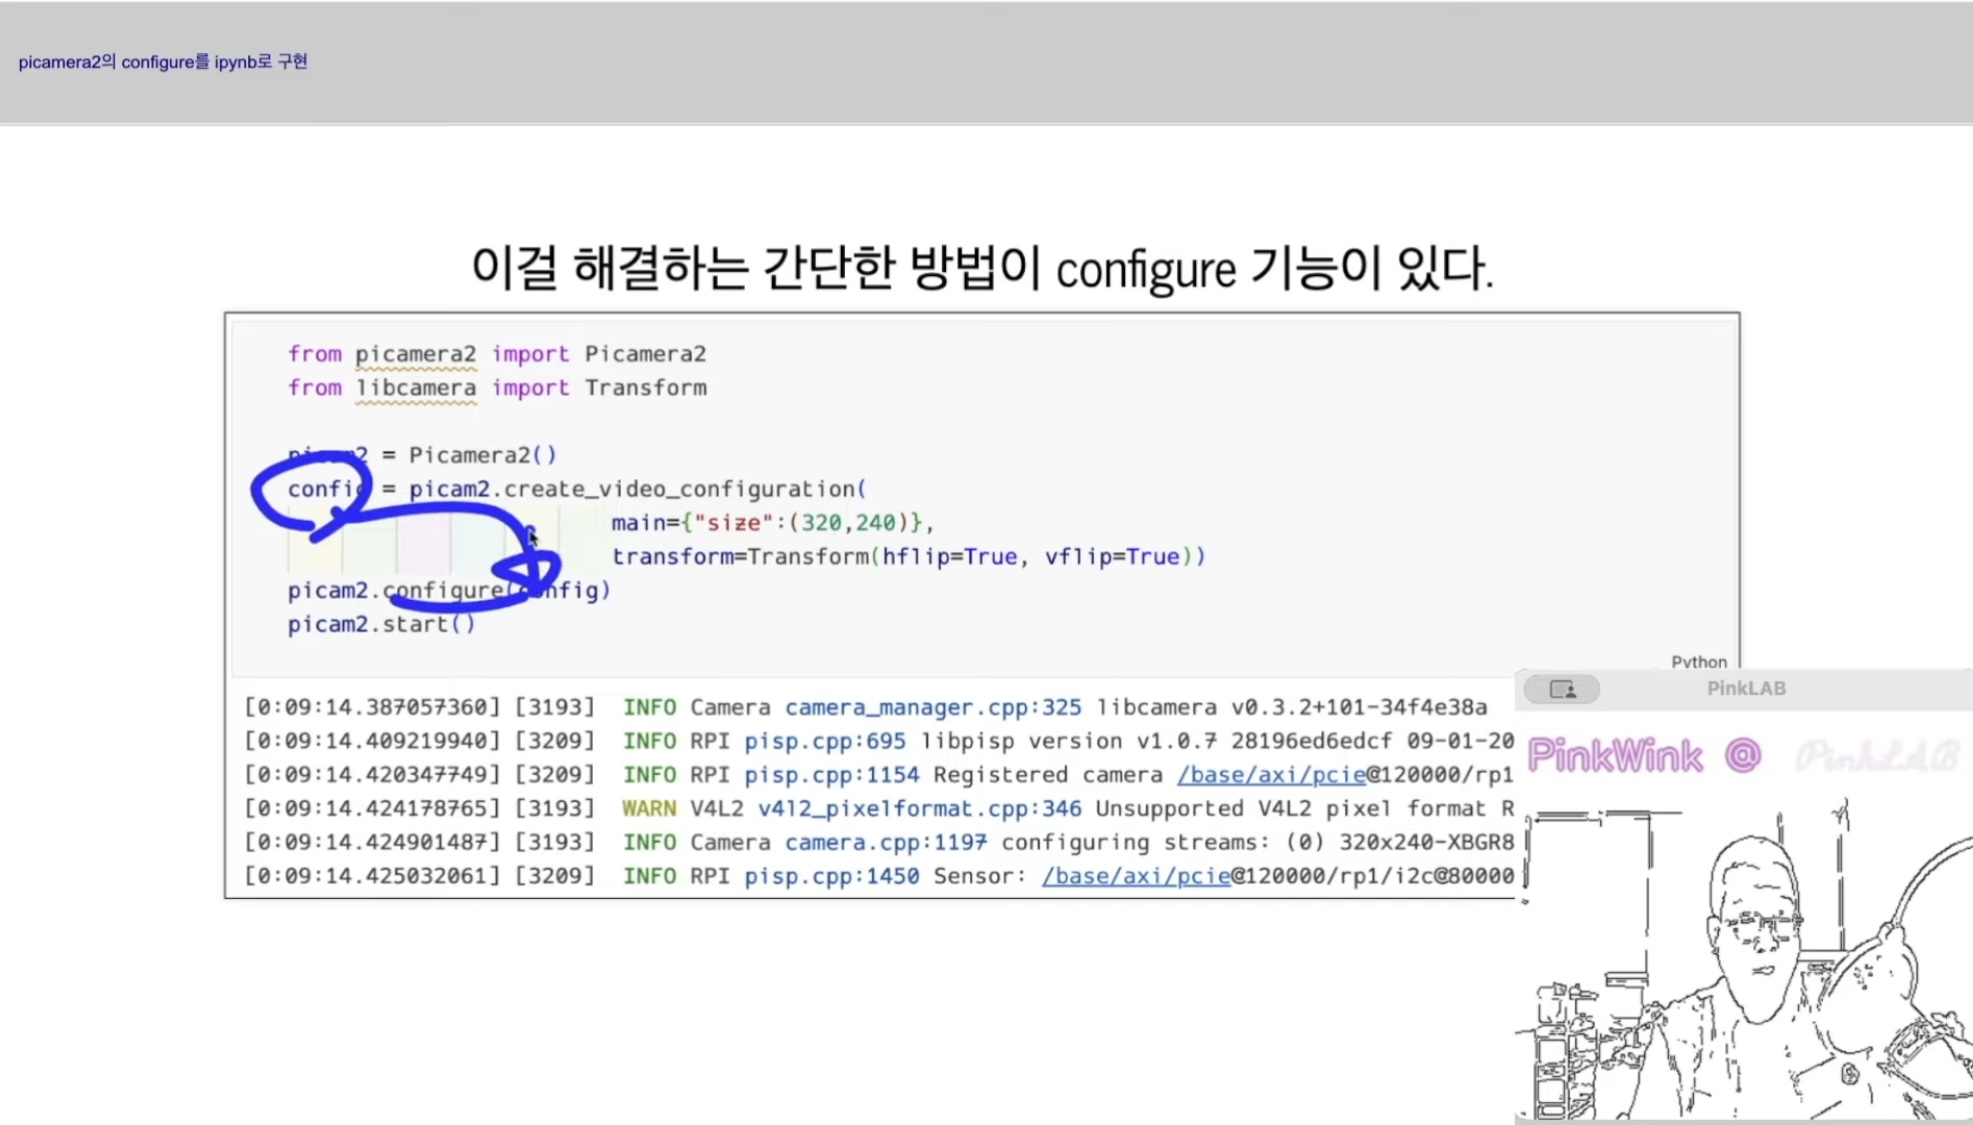Screen dimensions: 1973x1125
Task: Click the transform=Transform(hflip=True...) code line
Action: tap(908, 557)
